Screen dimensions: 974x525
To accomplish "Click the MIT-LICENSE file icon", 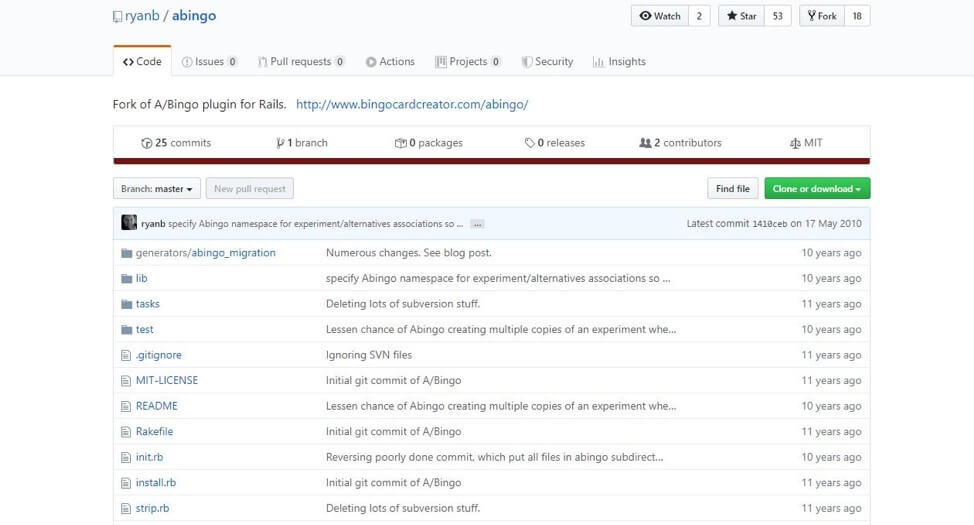I will pyautogui.click(x=126, y=381).
